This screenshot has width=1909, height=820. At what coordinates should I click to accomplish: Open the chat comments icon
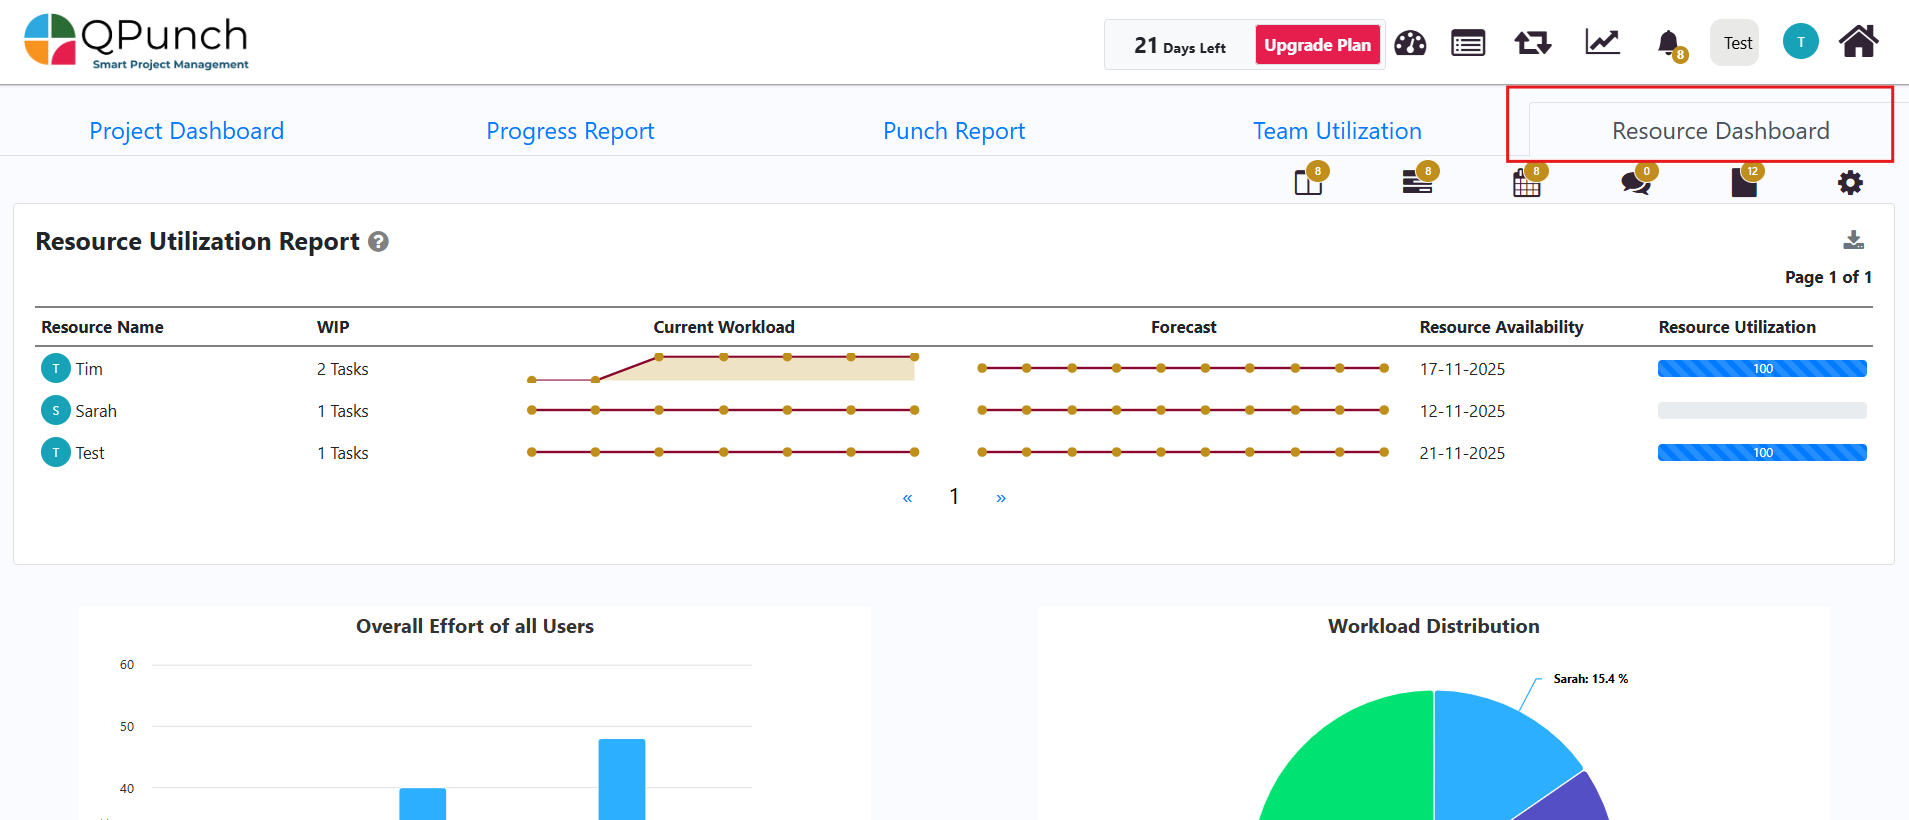[1635, 183]
